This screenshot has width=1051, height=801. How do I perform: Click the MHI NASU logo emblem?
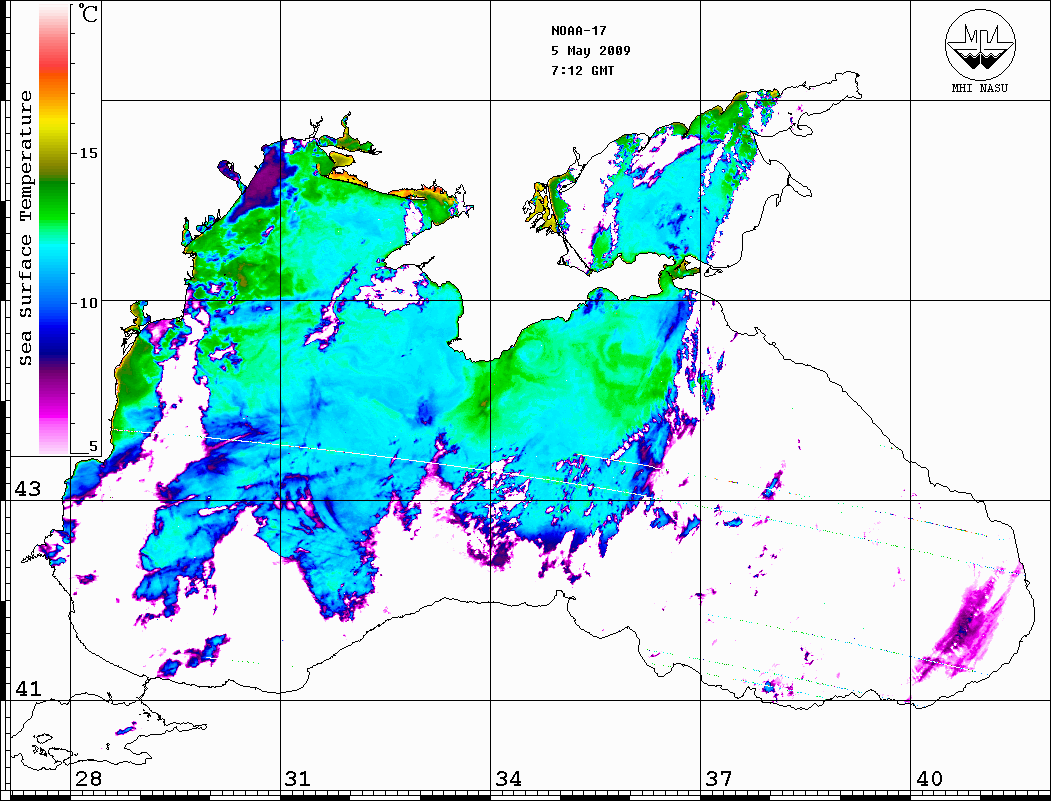[x=980, y=44]
